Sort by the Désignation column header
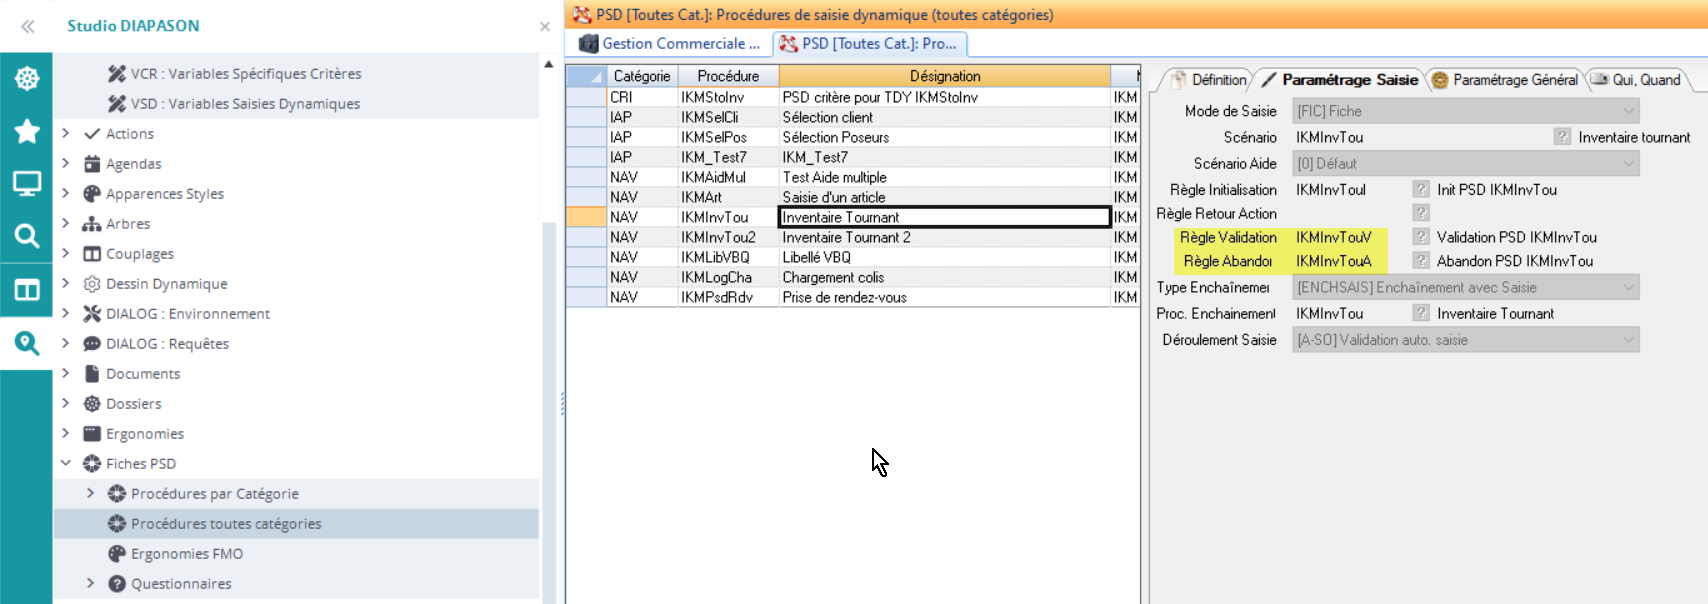The height and width of the screenshot is (604, 1708). pyautogui.click(x=944, y=76)
